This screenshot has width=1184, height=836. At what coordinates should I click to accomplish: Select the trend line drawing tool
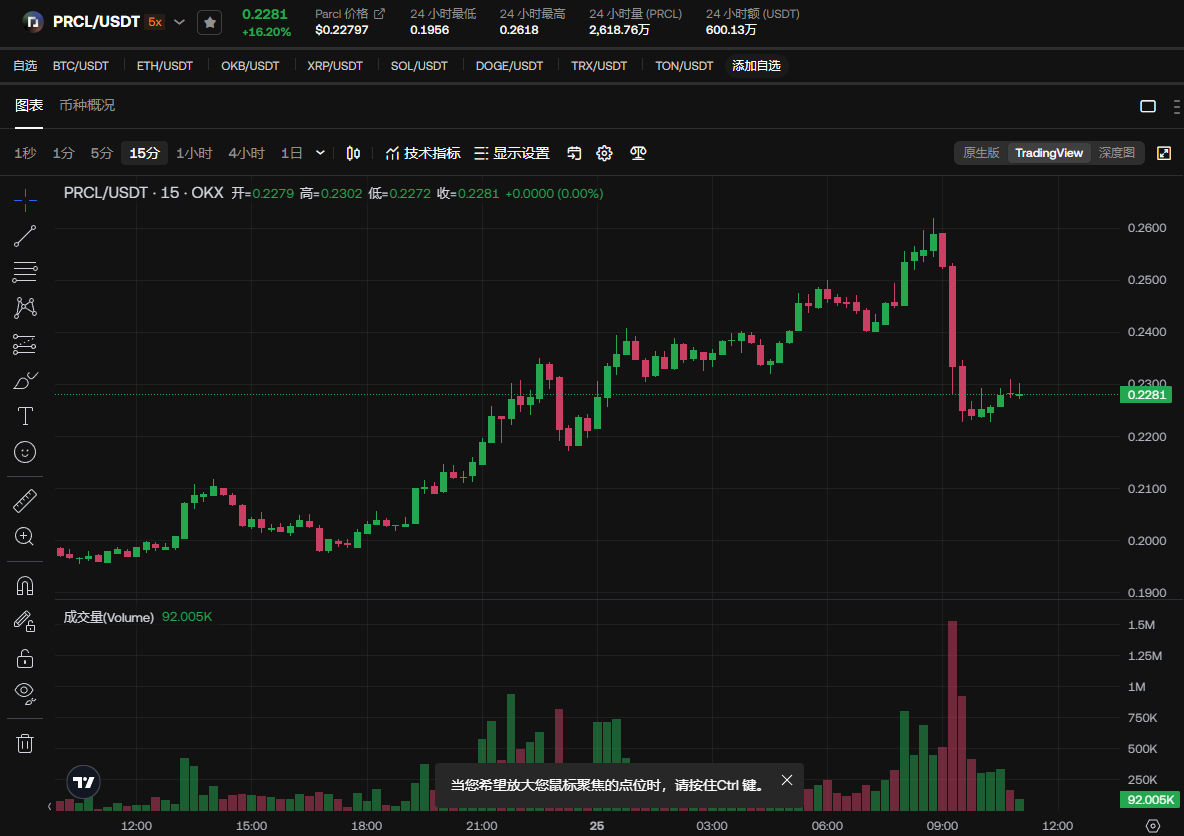pyautogui.click(x=25, y=236)
